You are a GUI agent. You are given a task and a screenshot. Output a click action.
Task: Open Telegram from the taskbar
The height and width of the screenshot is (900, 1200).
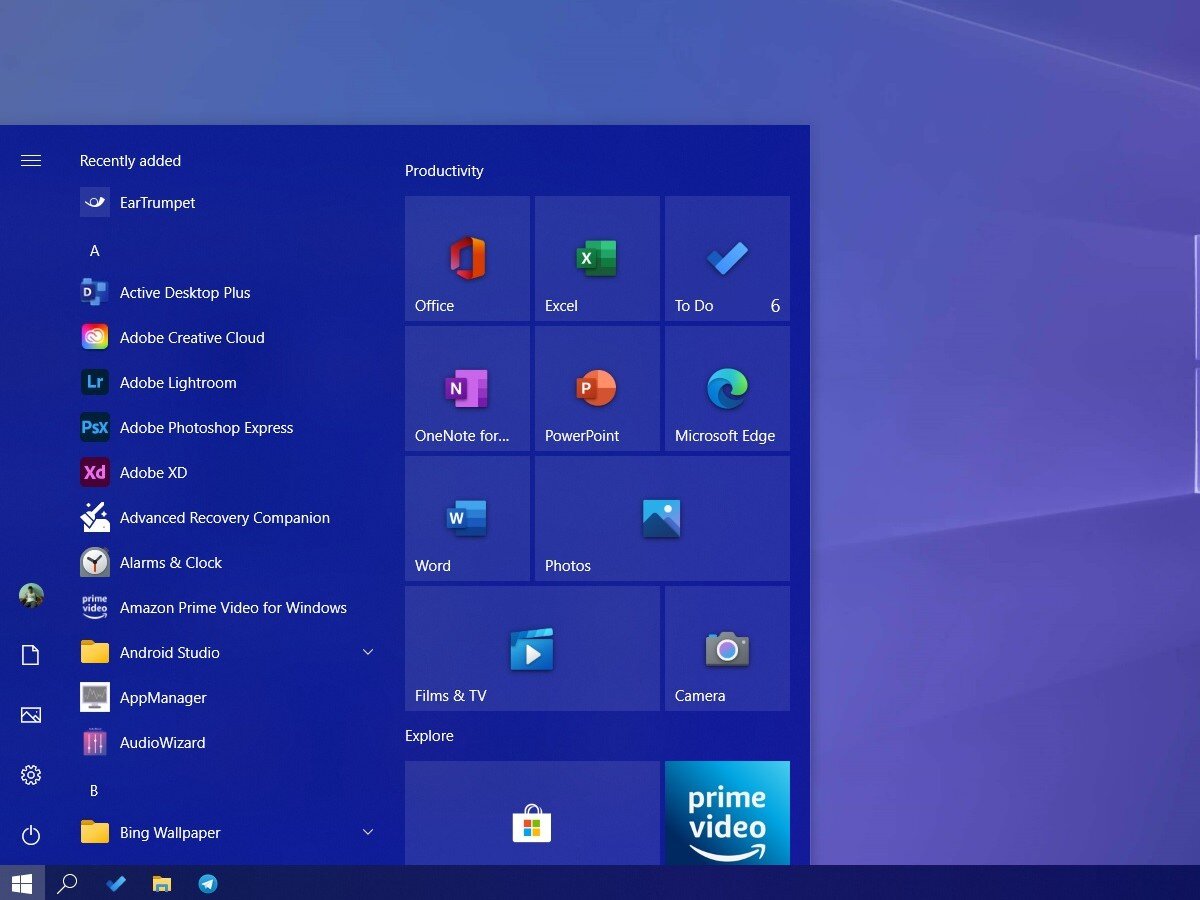[x=208, y=883]
